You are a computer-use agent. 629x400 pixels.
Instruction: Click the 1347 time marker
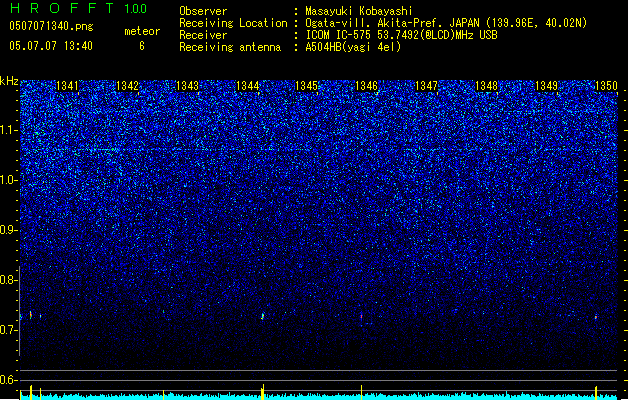pos(426,86)
